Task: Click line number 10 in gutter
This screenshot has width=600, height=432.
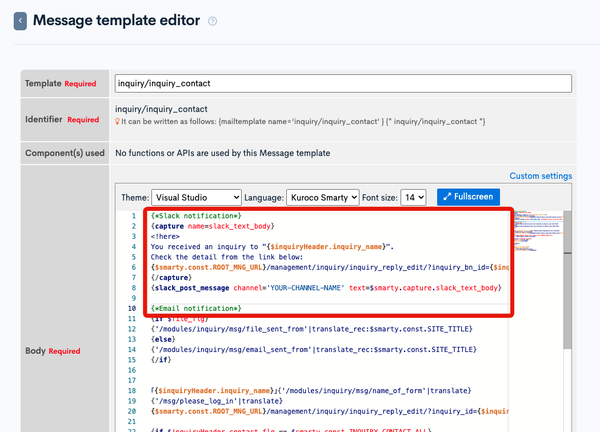Action: click(x=132, y=308)
